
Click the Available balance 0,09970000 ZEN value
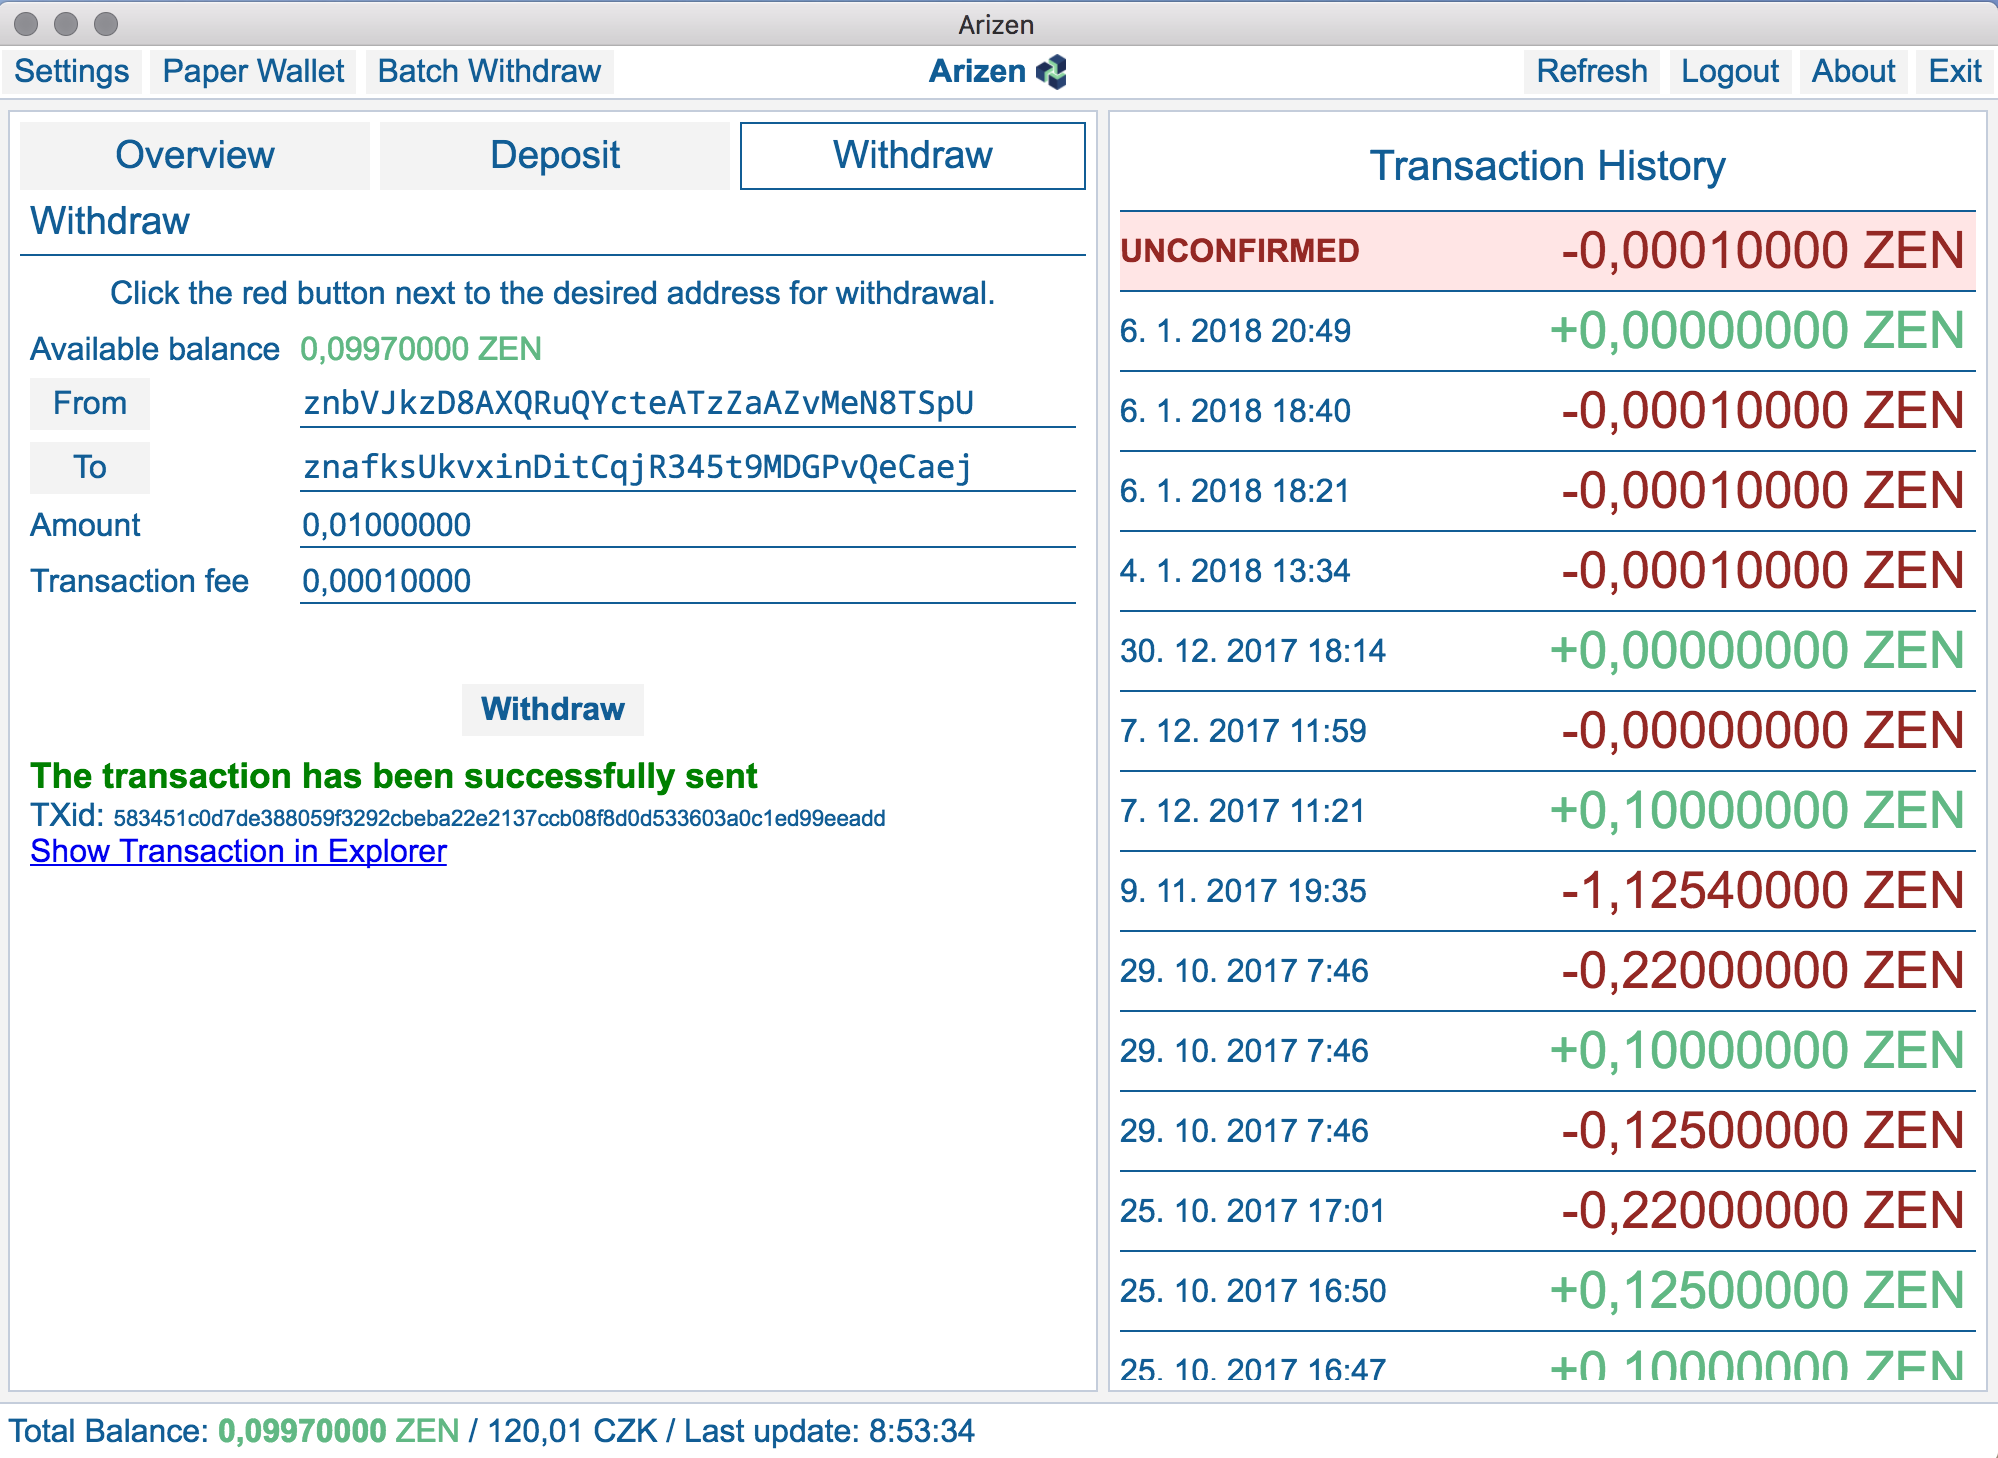[421, 349]
